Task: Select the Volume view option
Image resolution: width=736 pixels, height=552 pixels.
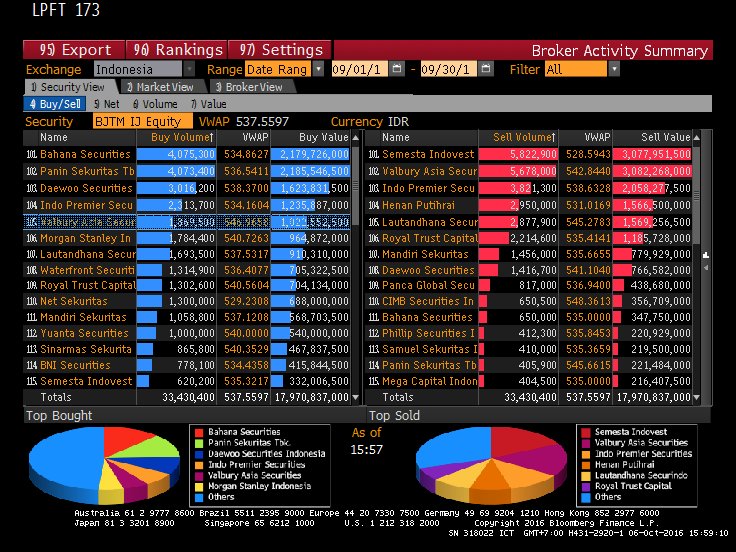Action: point(155,103)
